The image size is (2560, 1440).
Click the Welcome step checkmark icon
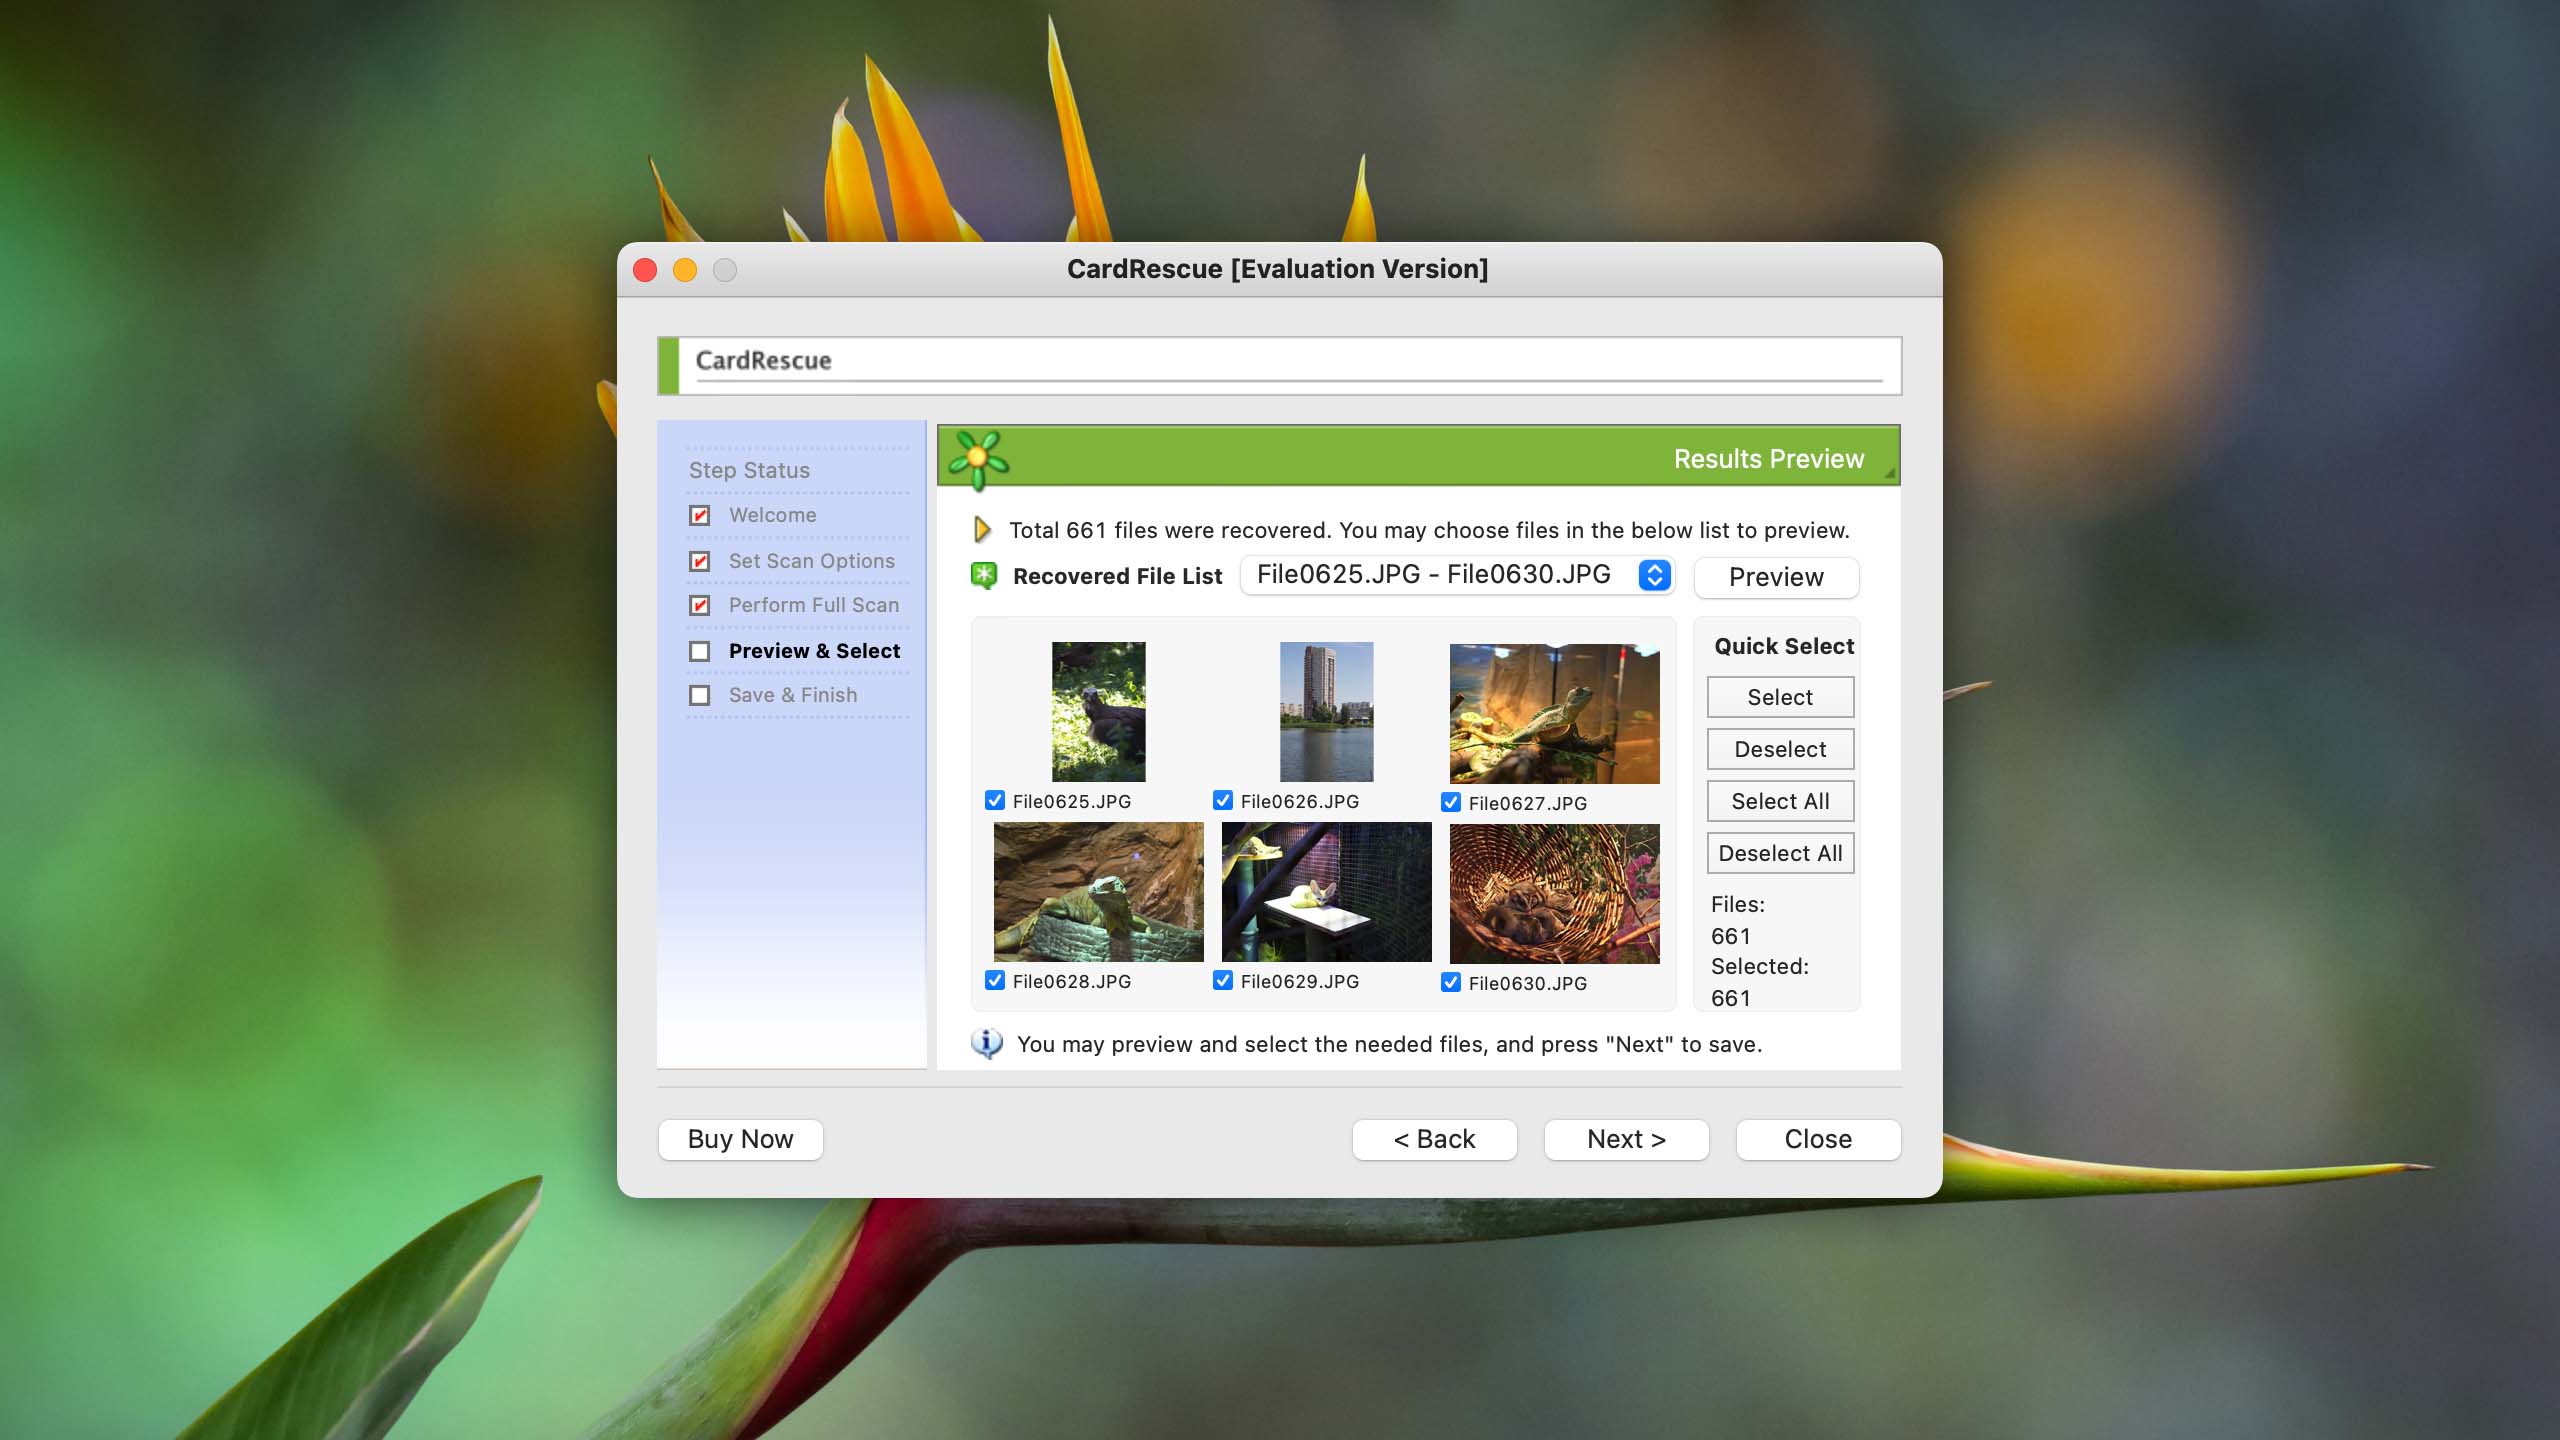click(700, 515)
